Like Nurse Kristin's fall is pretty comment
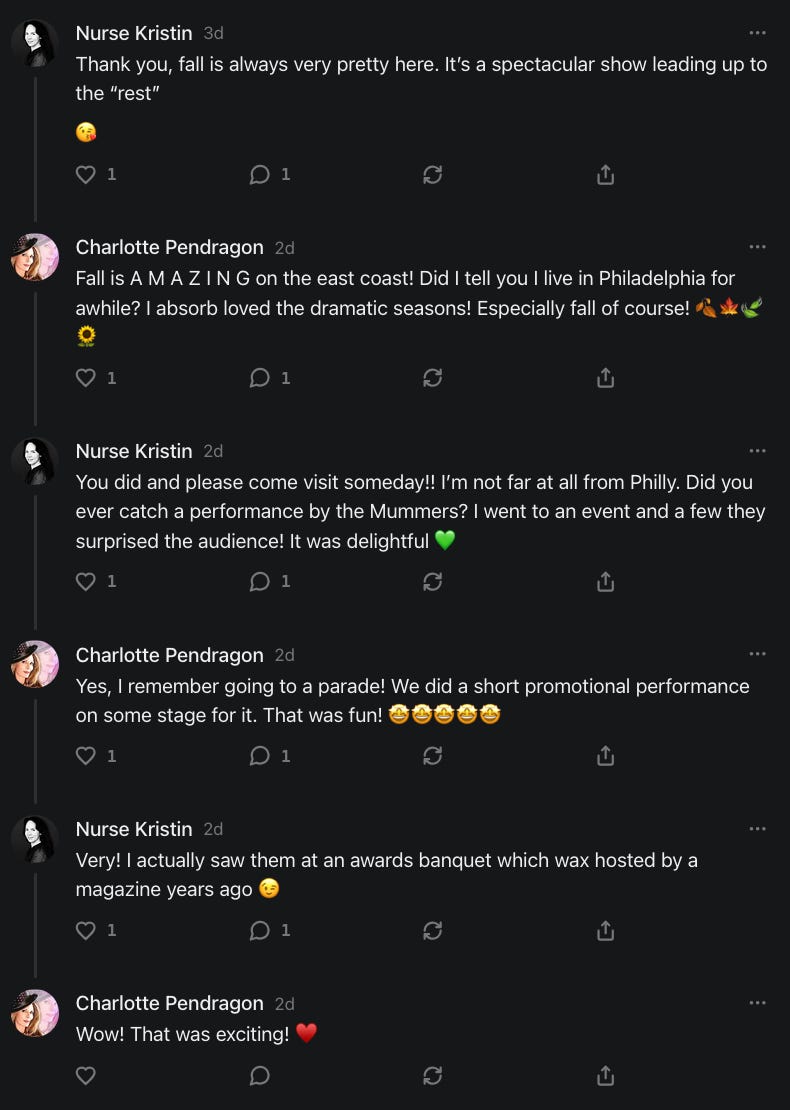This screenshot has height=1110, width=790. pos(87,175)
